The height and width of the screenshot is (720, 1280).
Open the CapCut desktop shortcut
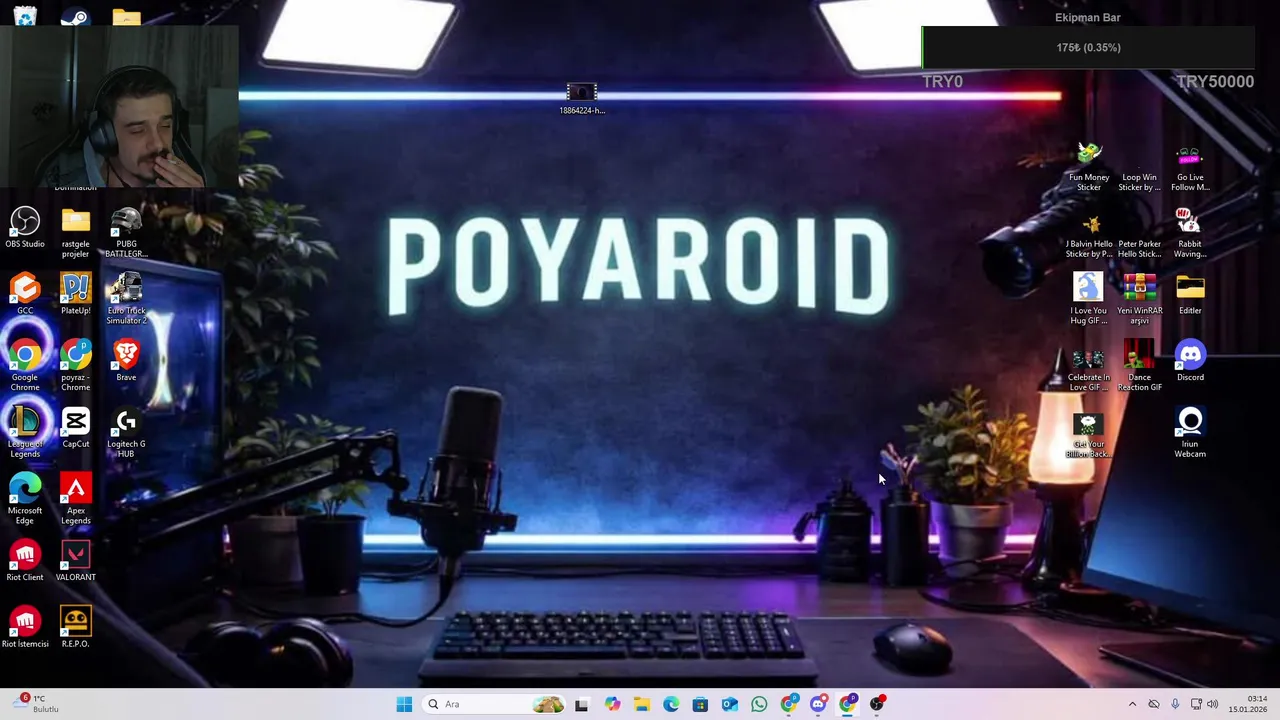tap(75, 428)
